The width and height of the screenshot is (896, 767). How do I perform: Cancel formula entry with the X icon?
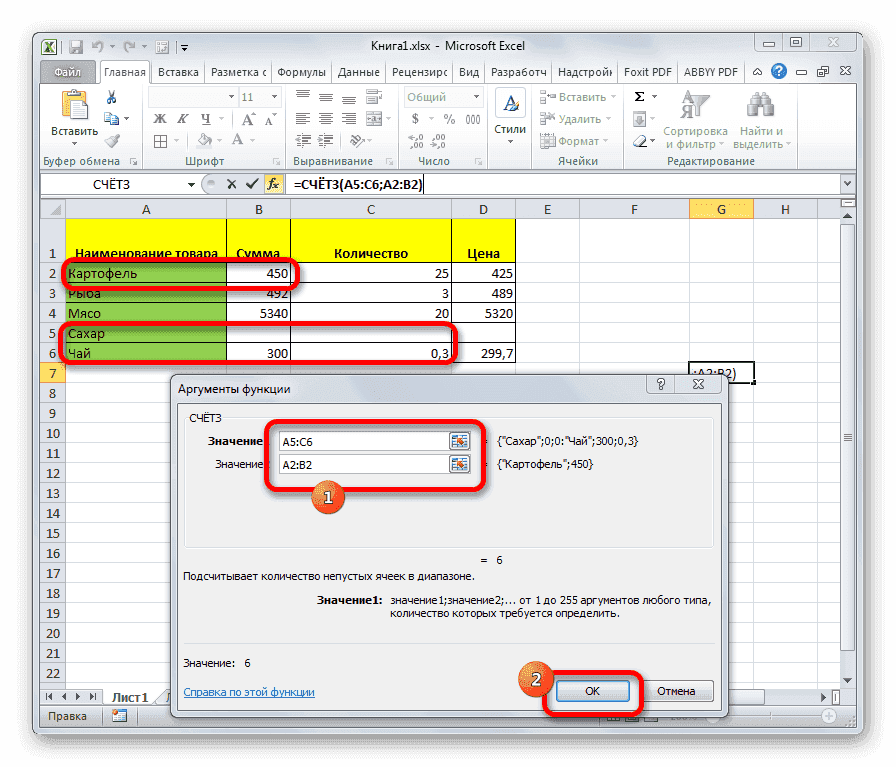pos(232,184)
